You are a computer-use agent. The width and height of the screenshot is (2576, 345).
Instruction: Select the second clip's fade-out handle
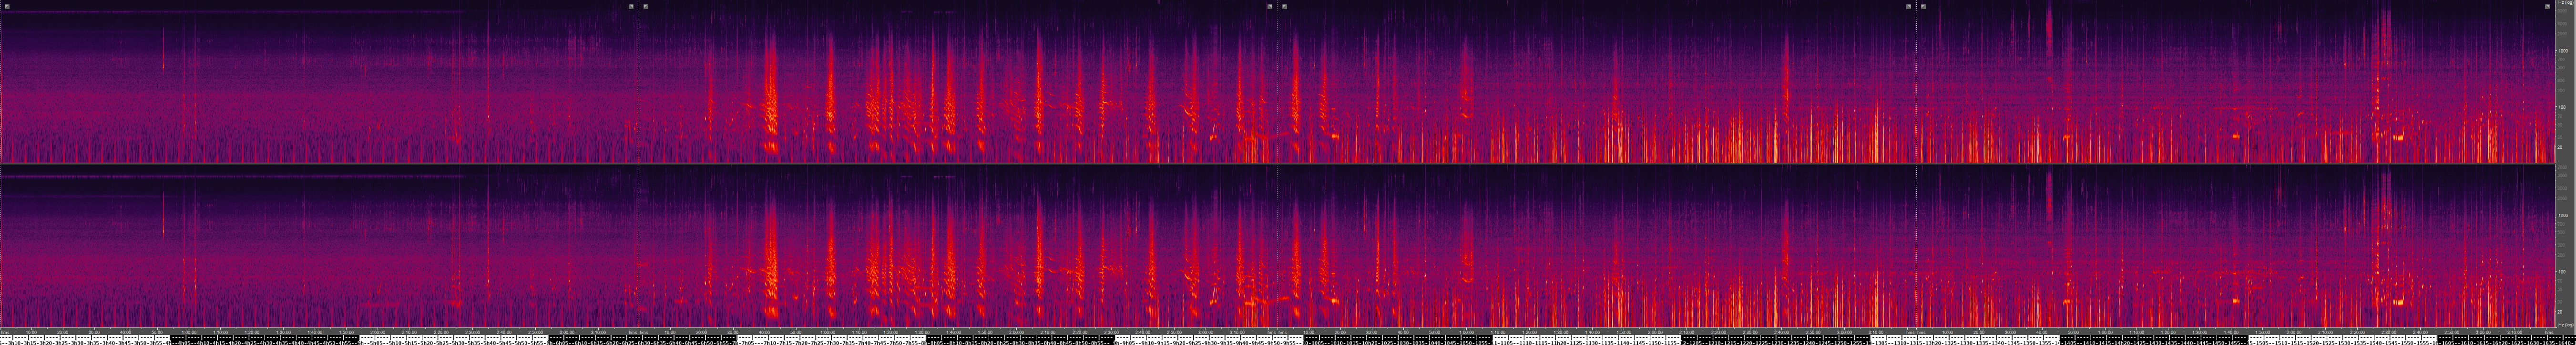coord(1270,6)
